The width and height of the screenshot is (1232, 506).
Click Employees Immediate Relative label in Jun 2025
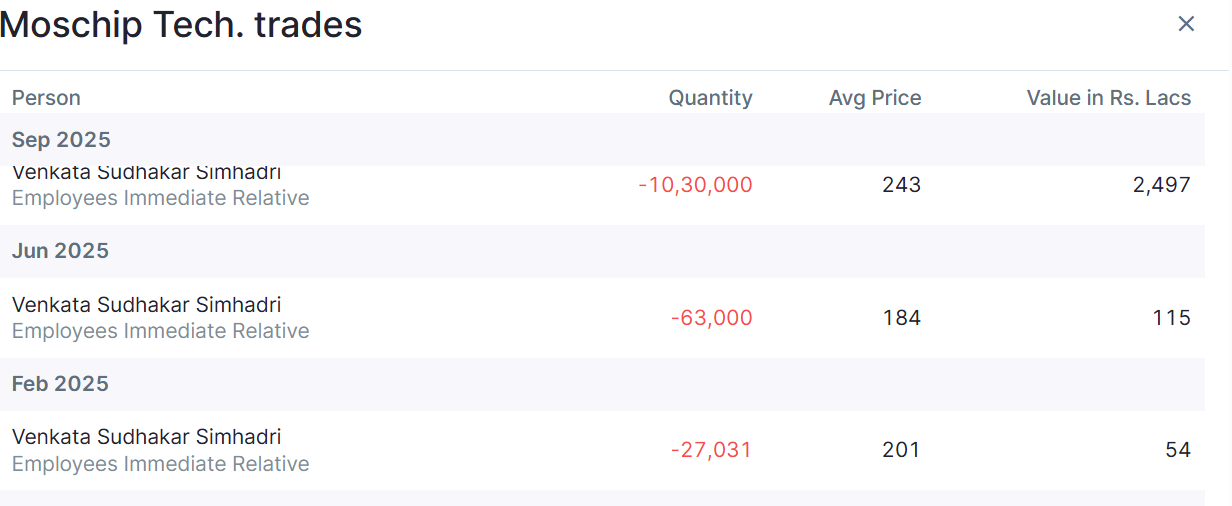coord(160,331)
